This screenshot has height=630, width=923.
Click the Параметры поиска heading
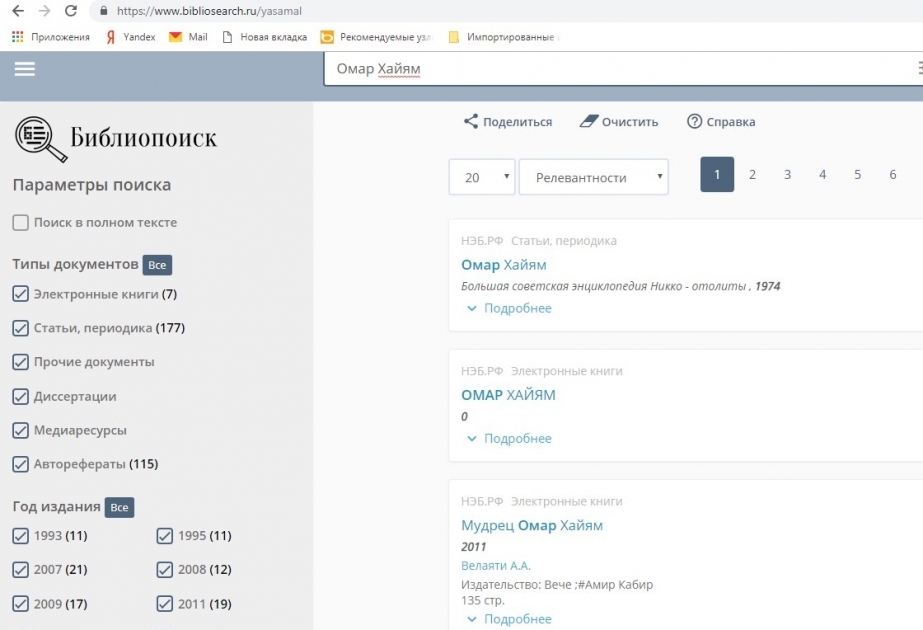[x=92, y=185]
